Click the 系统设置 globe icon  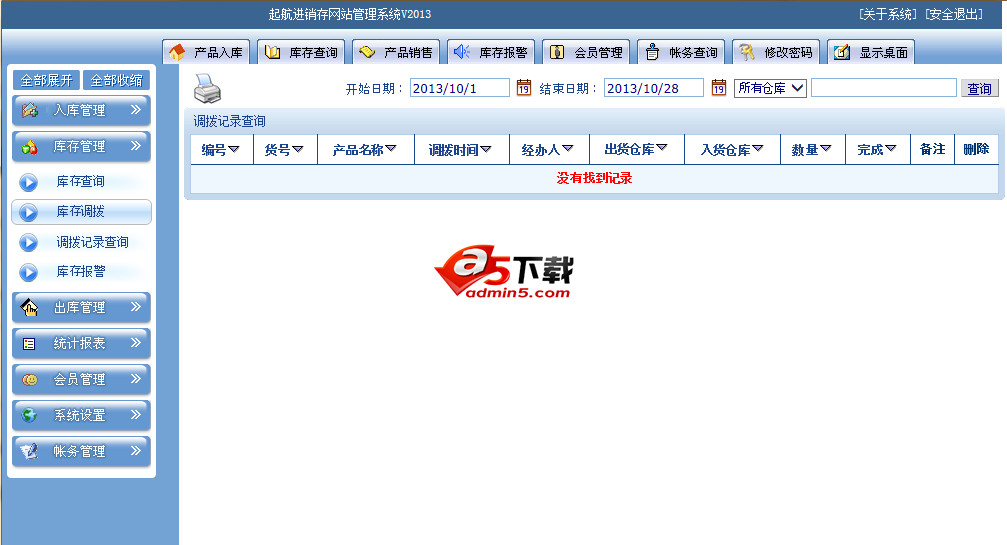[30, 415]
